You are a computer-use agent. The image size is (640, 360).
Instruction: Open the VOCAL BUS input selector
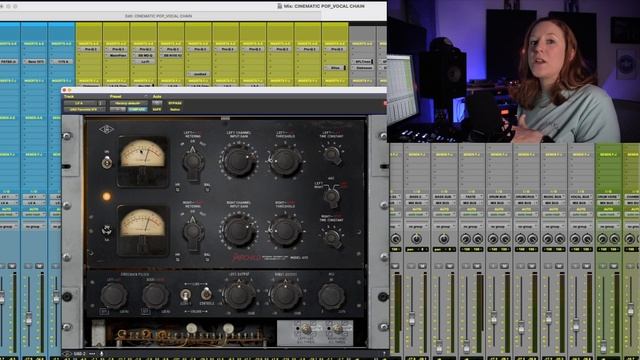click(x=581, y=196)
